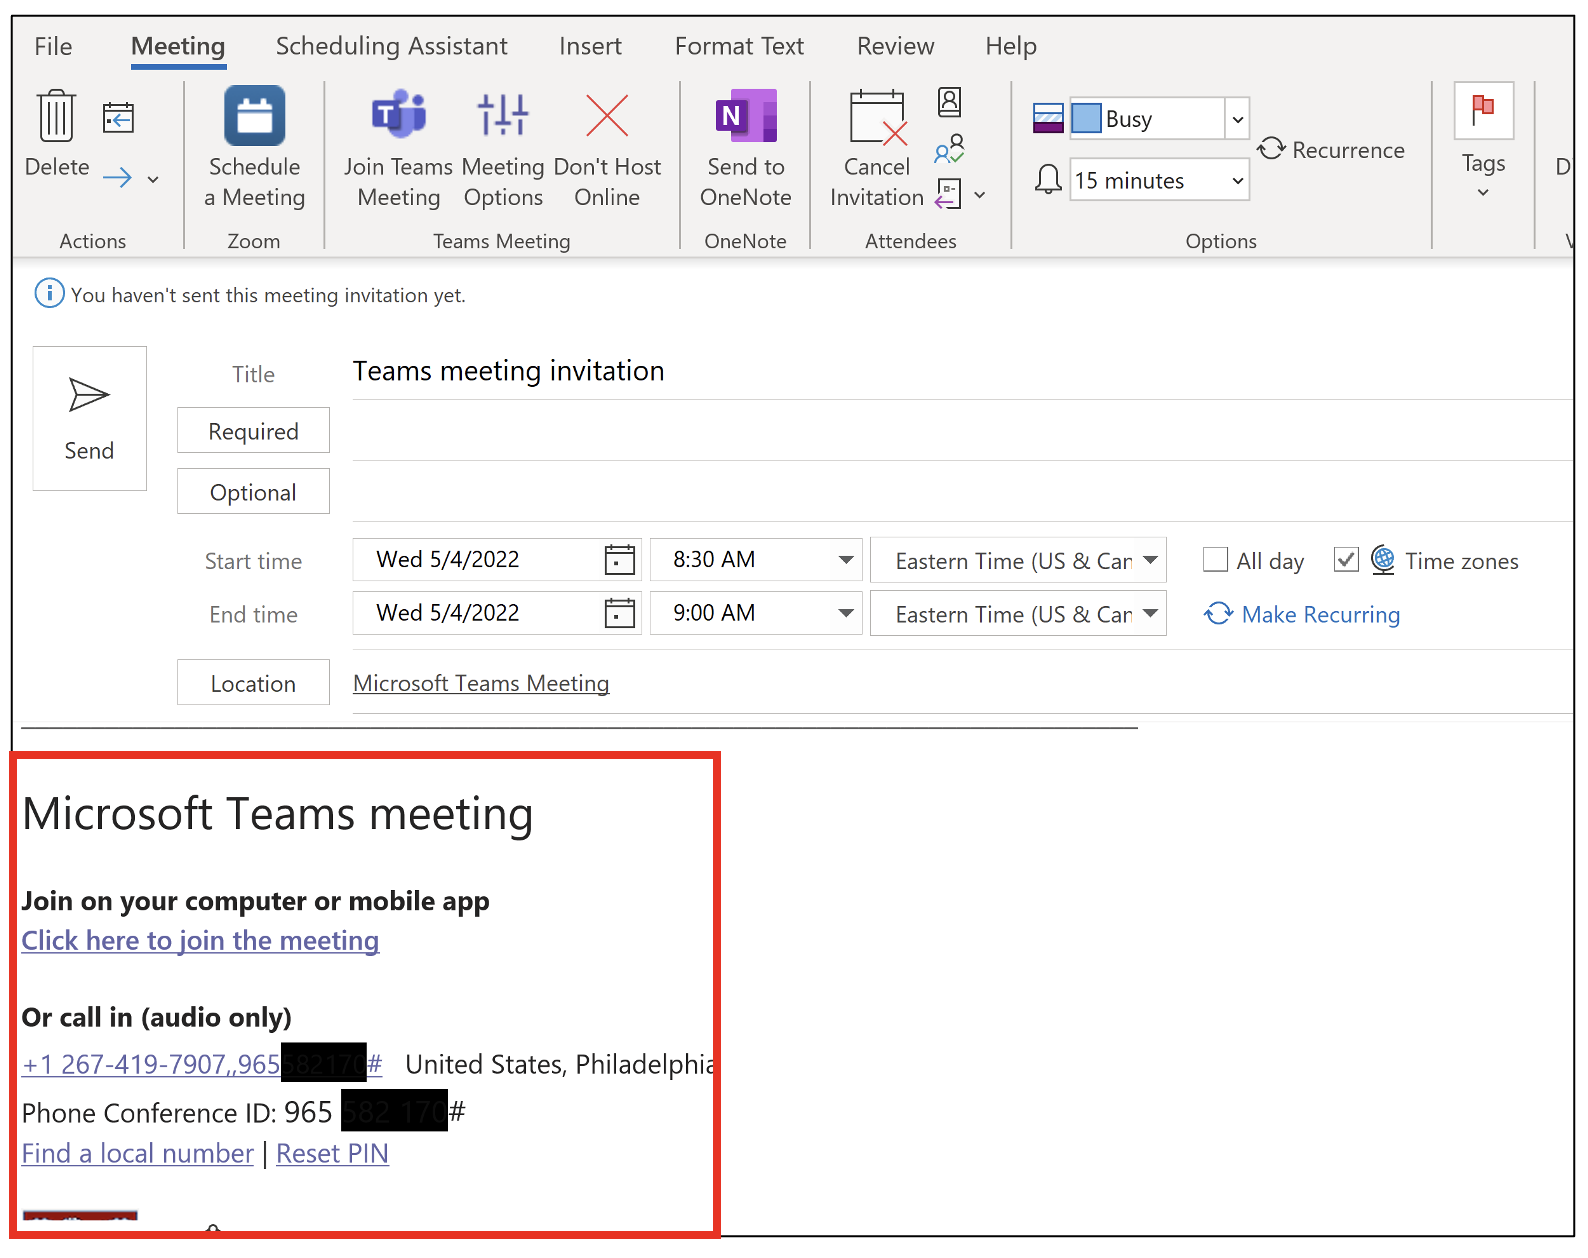Click the Reset PIN link

(x=332, y=1154)
